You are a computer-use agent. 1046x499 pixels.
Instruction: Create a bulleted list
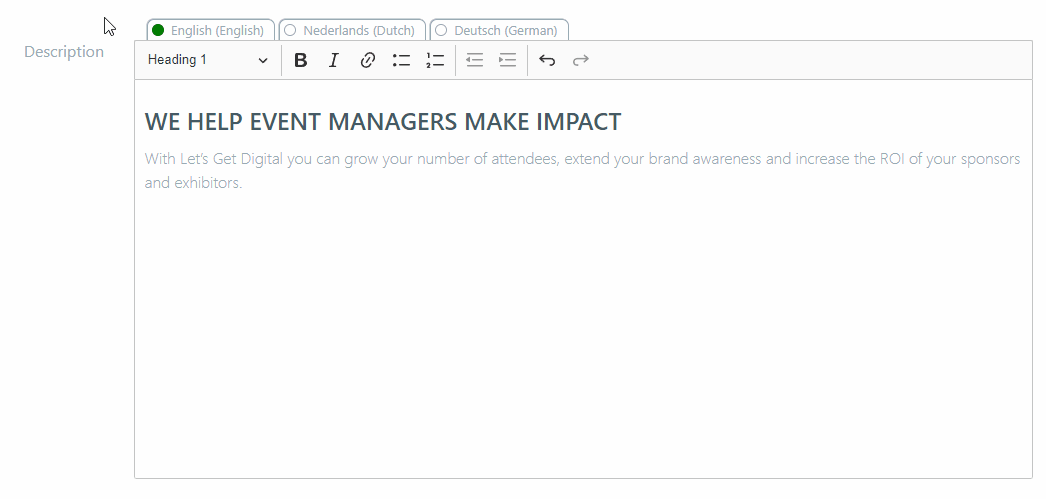[401, 60]
